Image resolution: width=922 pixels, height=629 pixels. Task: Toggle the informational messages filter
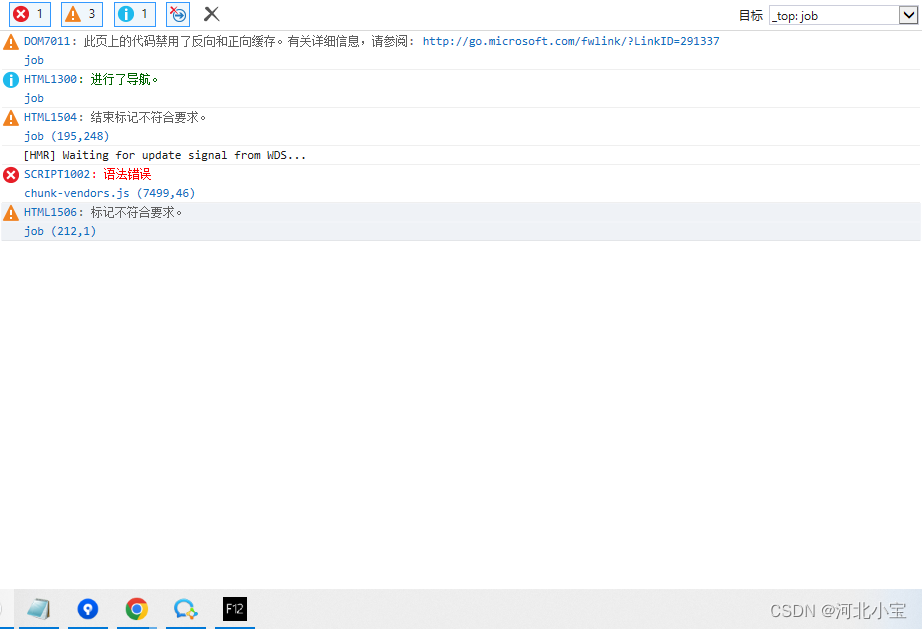pos(134,14)
